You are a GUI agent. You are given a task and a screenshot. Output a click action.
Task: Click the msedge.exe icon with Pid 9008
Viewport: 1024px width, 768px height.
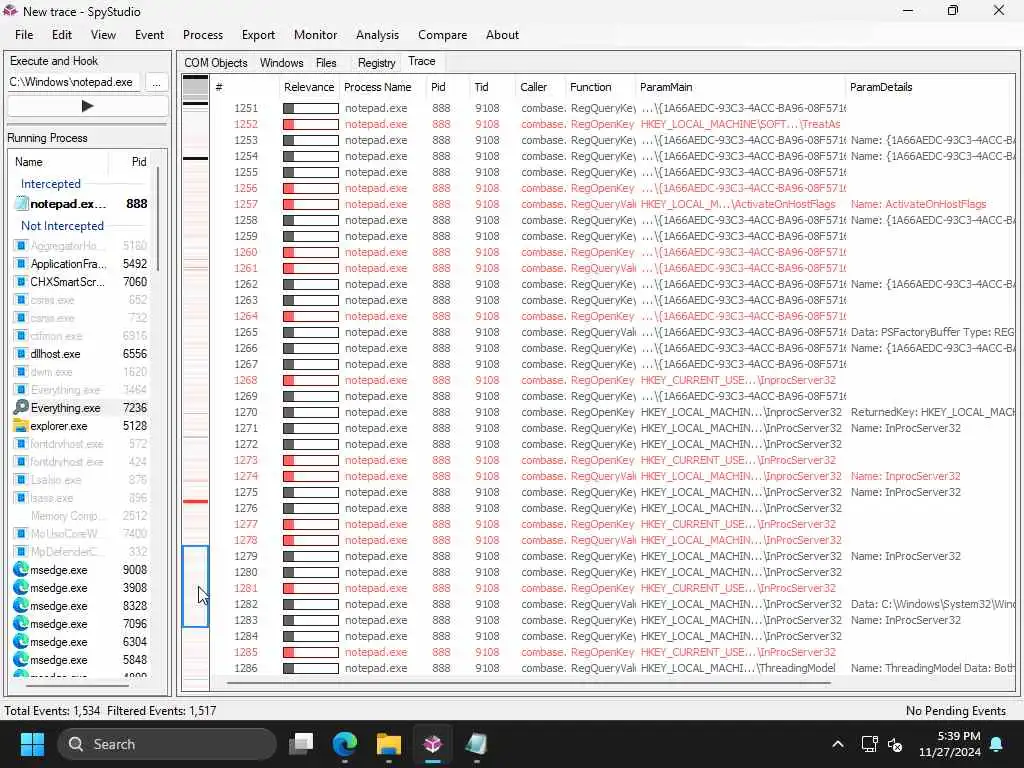(x=21, y=569)
